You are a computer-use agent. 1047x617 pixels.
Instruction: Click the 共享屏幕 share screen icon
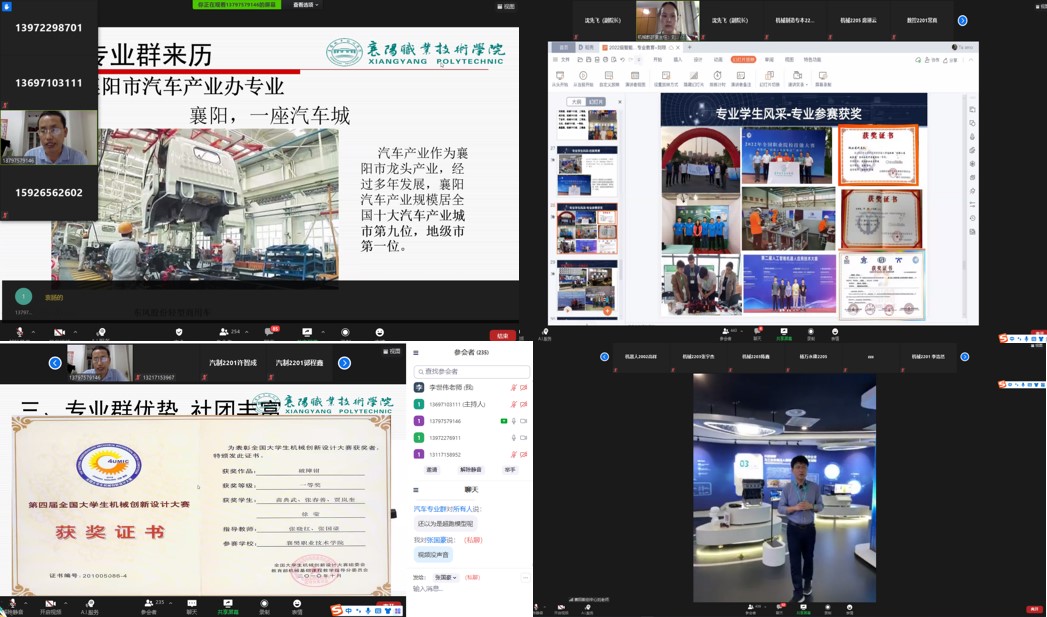(228, 605)
